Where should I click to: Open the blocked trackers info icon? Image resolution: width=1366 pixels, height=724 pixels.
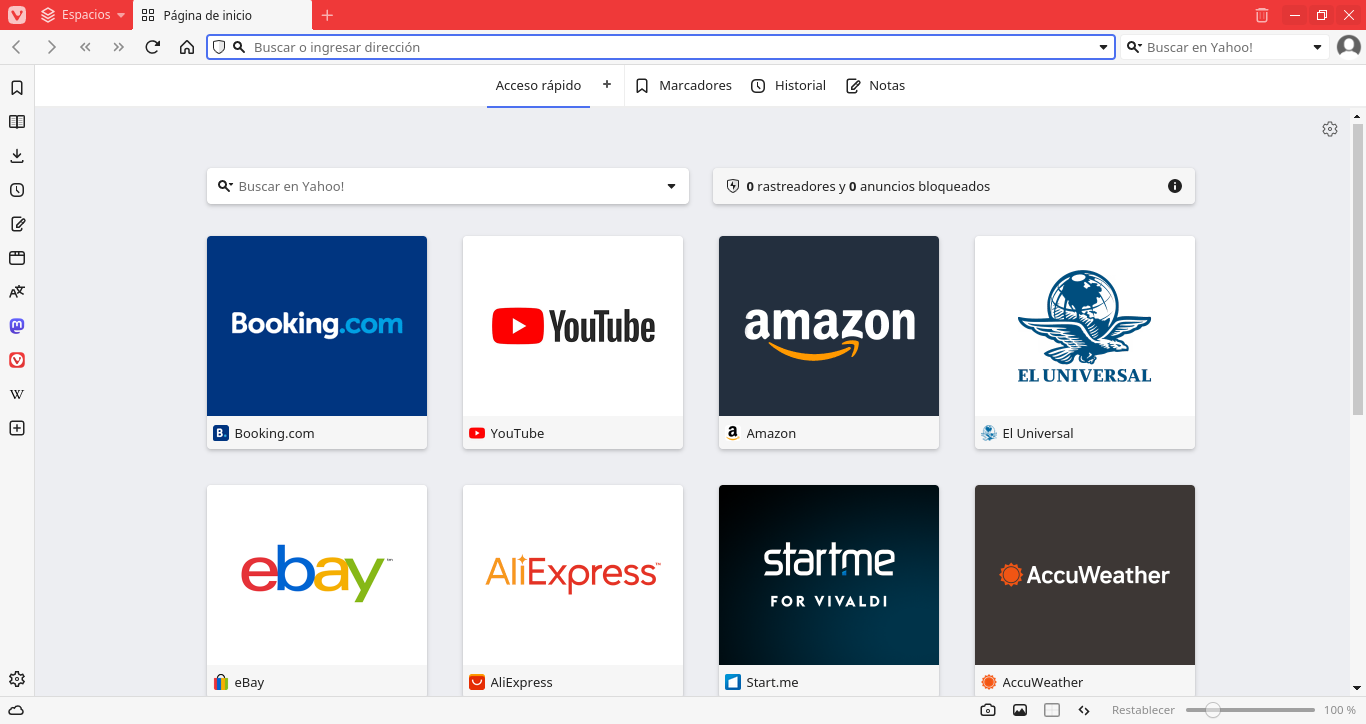pos(1175,186)
